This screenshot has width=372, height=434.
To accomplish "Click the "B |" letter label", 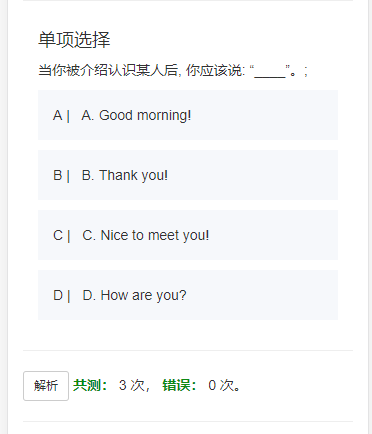I will coord(61,175).
